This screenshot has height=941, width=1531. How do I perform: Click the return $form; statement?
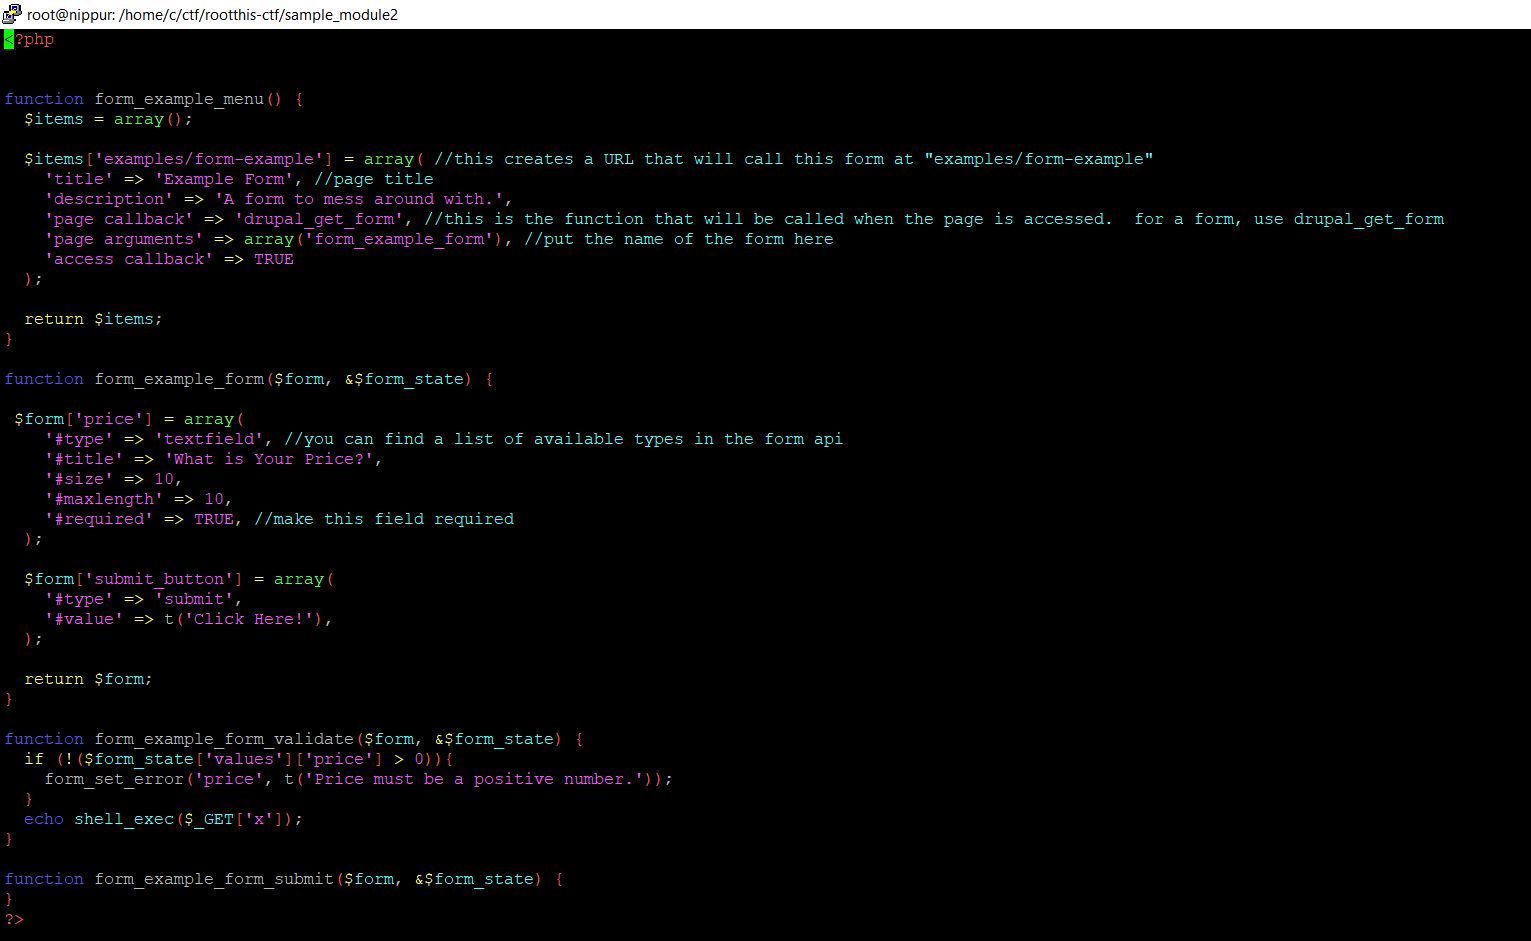point(88,678)
